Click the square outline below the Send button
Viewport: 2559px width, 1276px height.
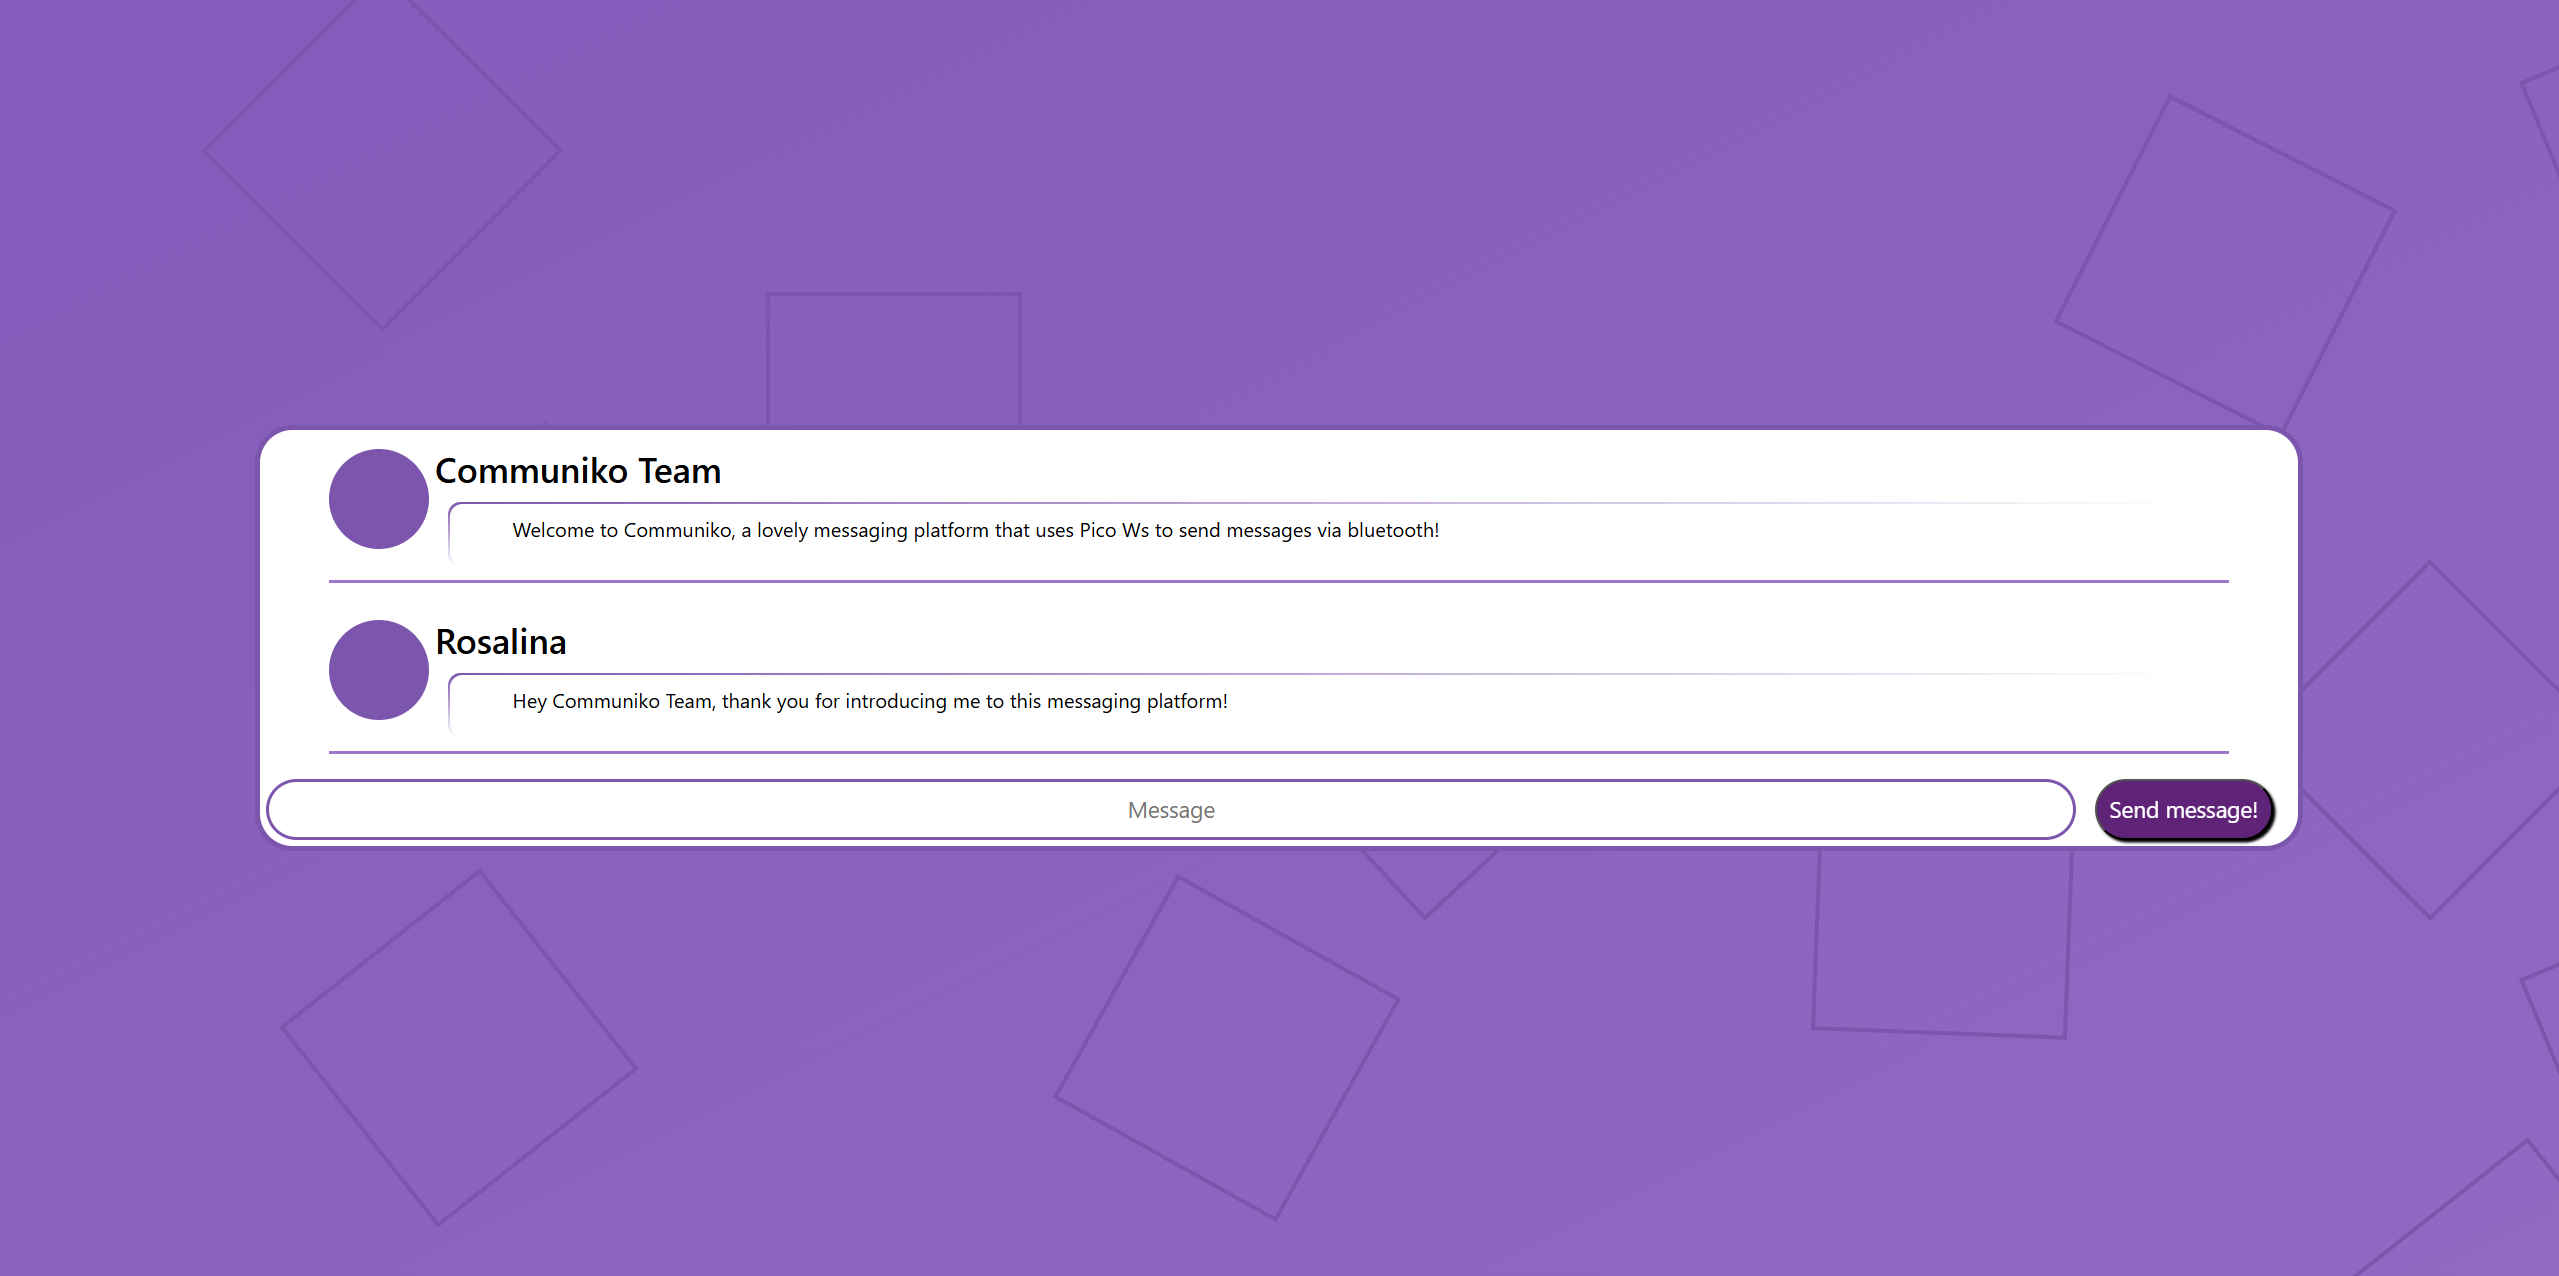point(1942,940)
